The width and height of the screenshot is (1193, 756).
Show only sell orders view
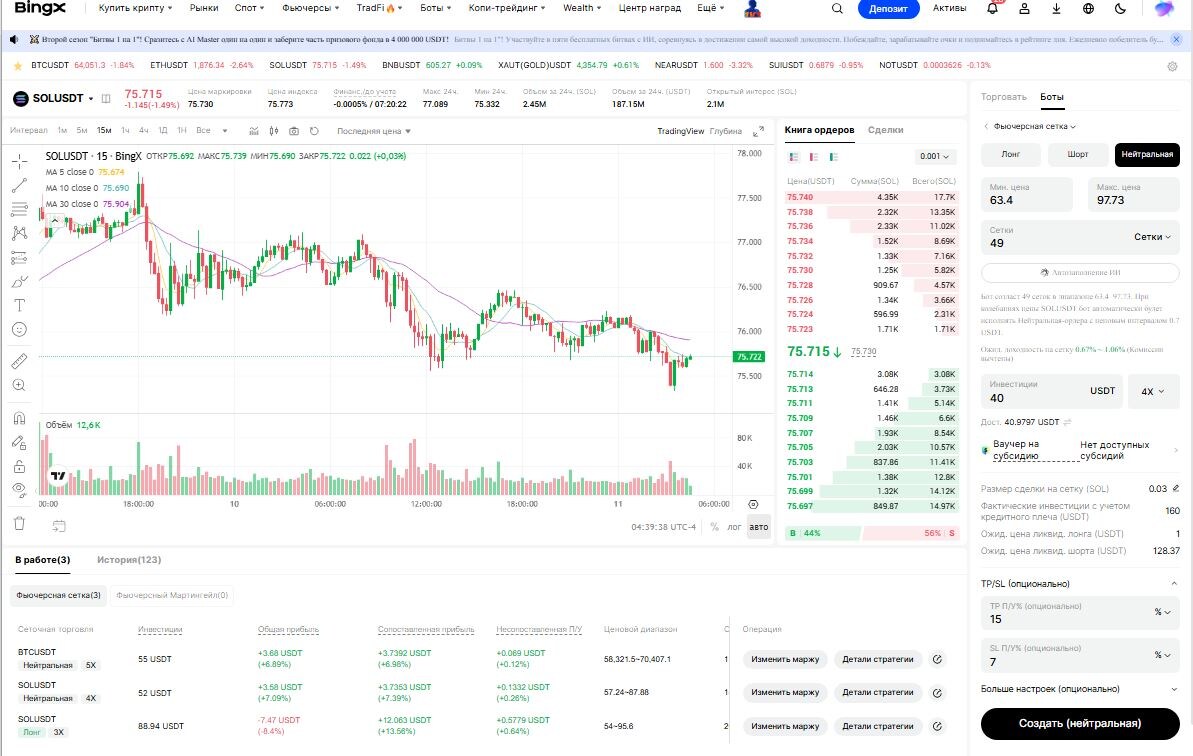(813, 157)
